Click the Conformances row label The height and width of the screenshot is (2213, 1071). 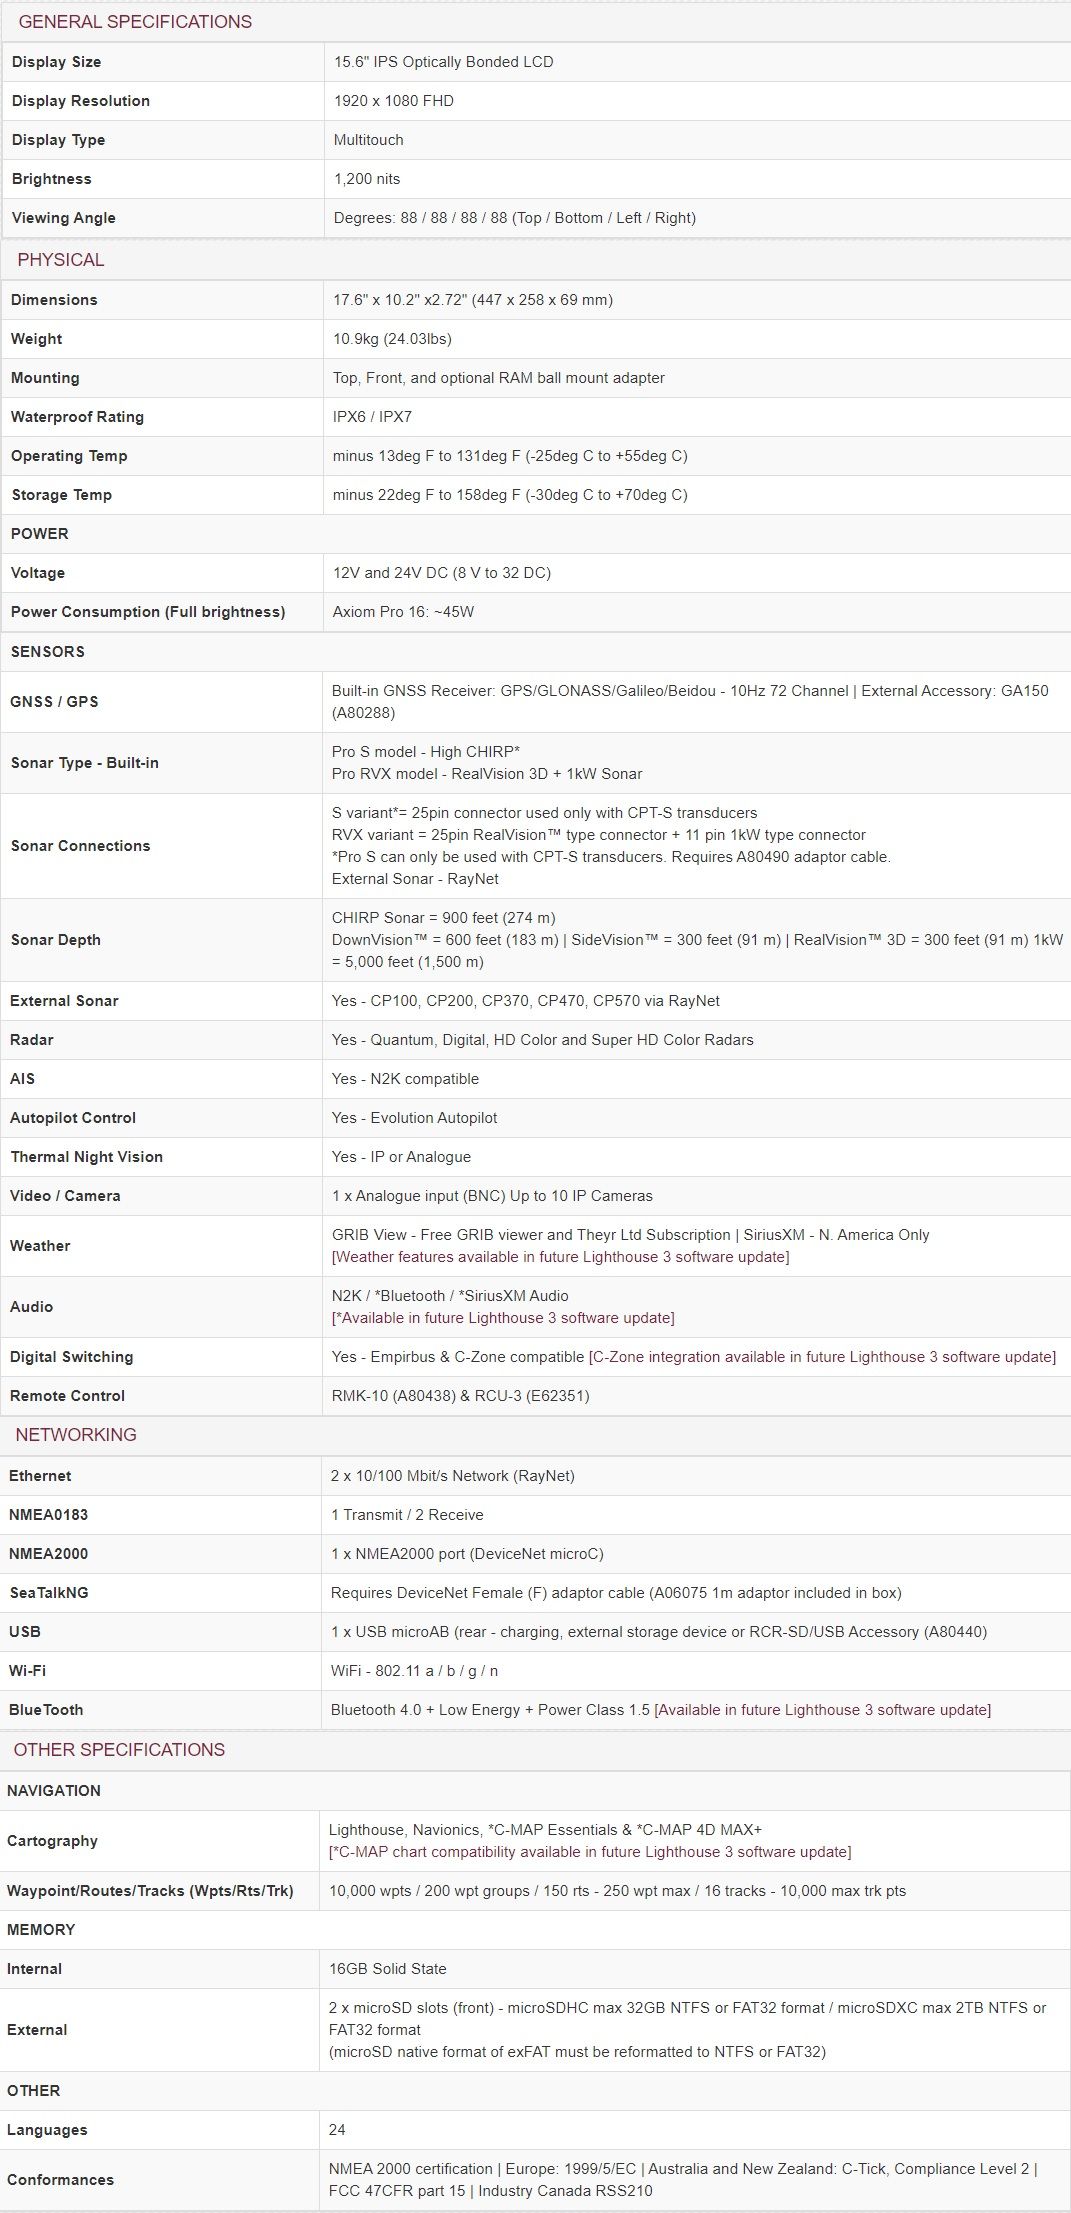pyautogui.click(x=60, y=2180)
